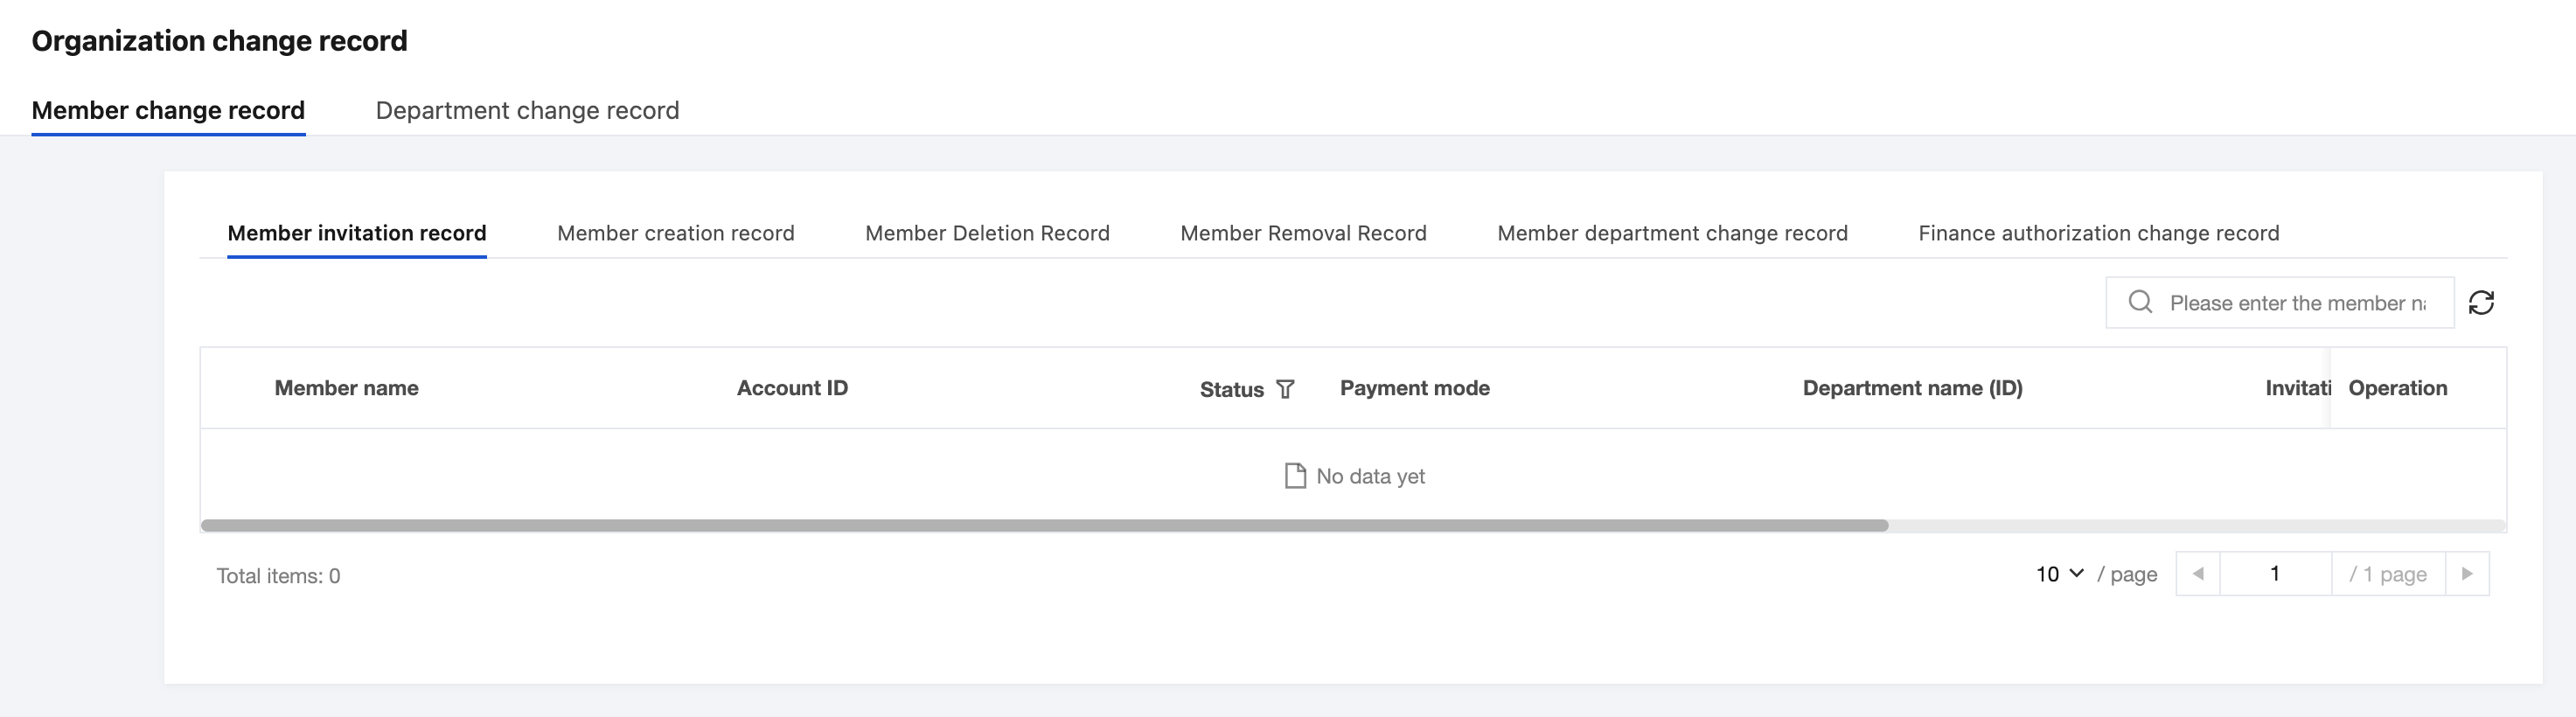Click the horizontal table scrollbar
The height and width of the screenshot is (717, 2576).
tap(1044, 525)
